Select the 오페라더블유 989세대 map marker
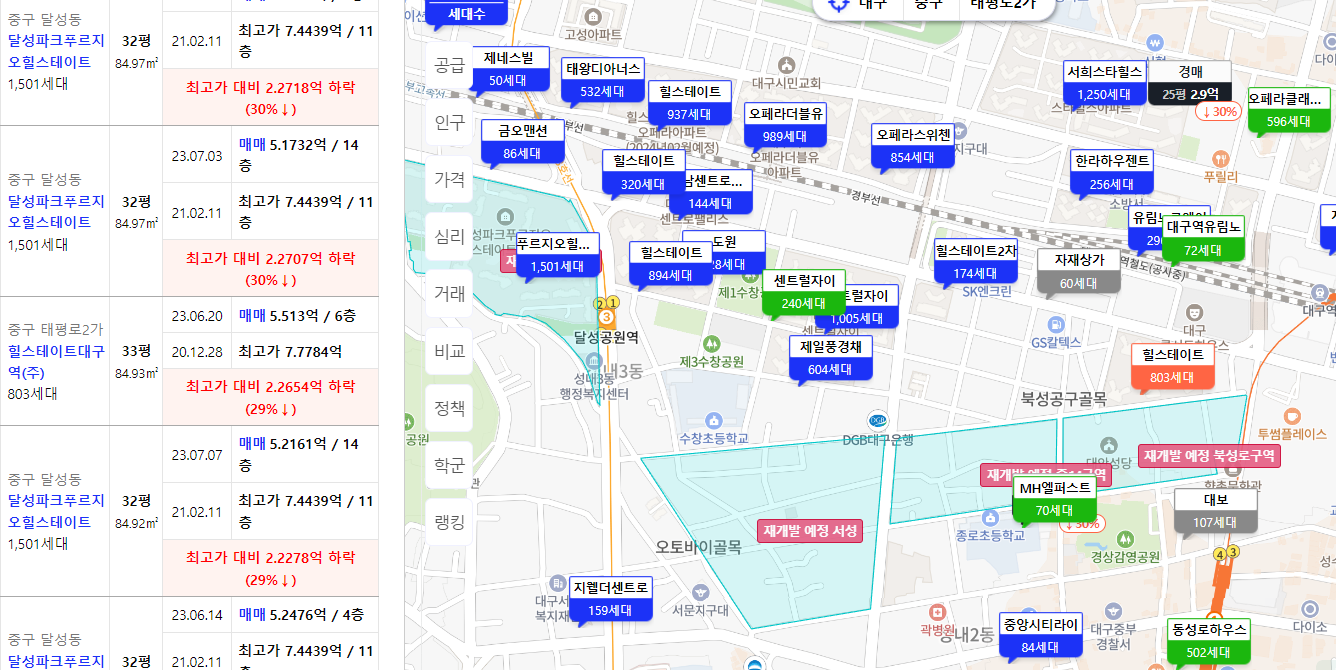 [x=785, y=125]
